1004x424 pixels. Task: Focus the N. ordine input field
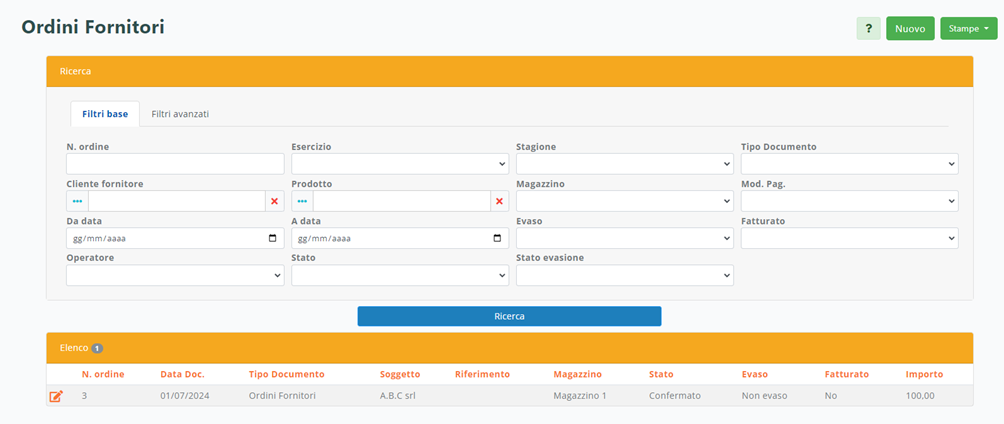pos(175,164)
